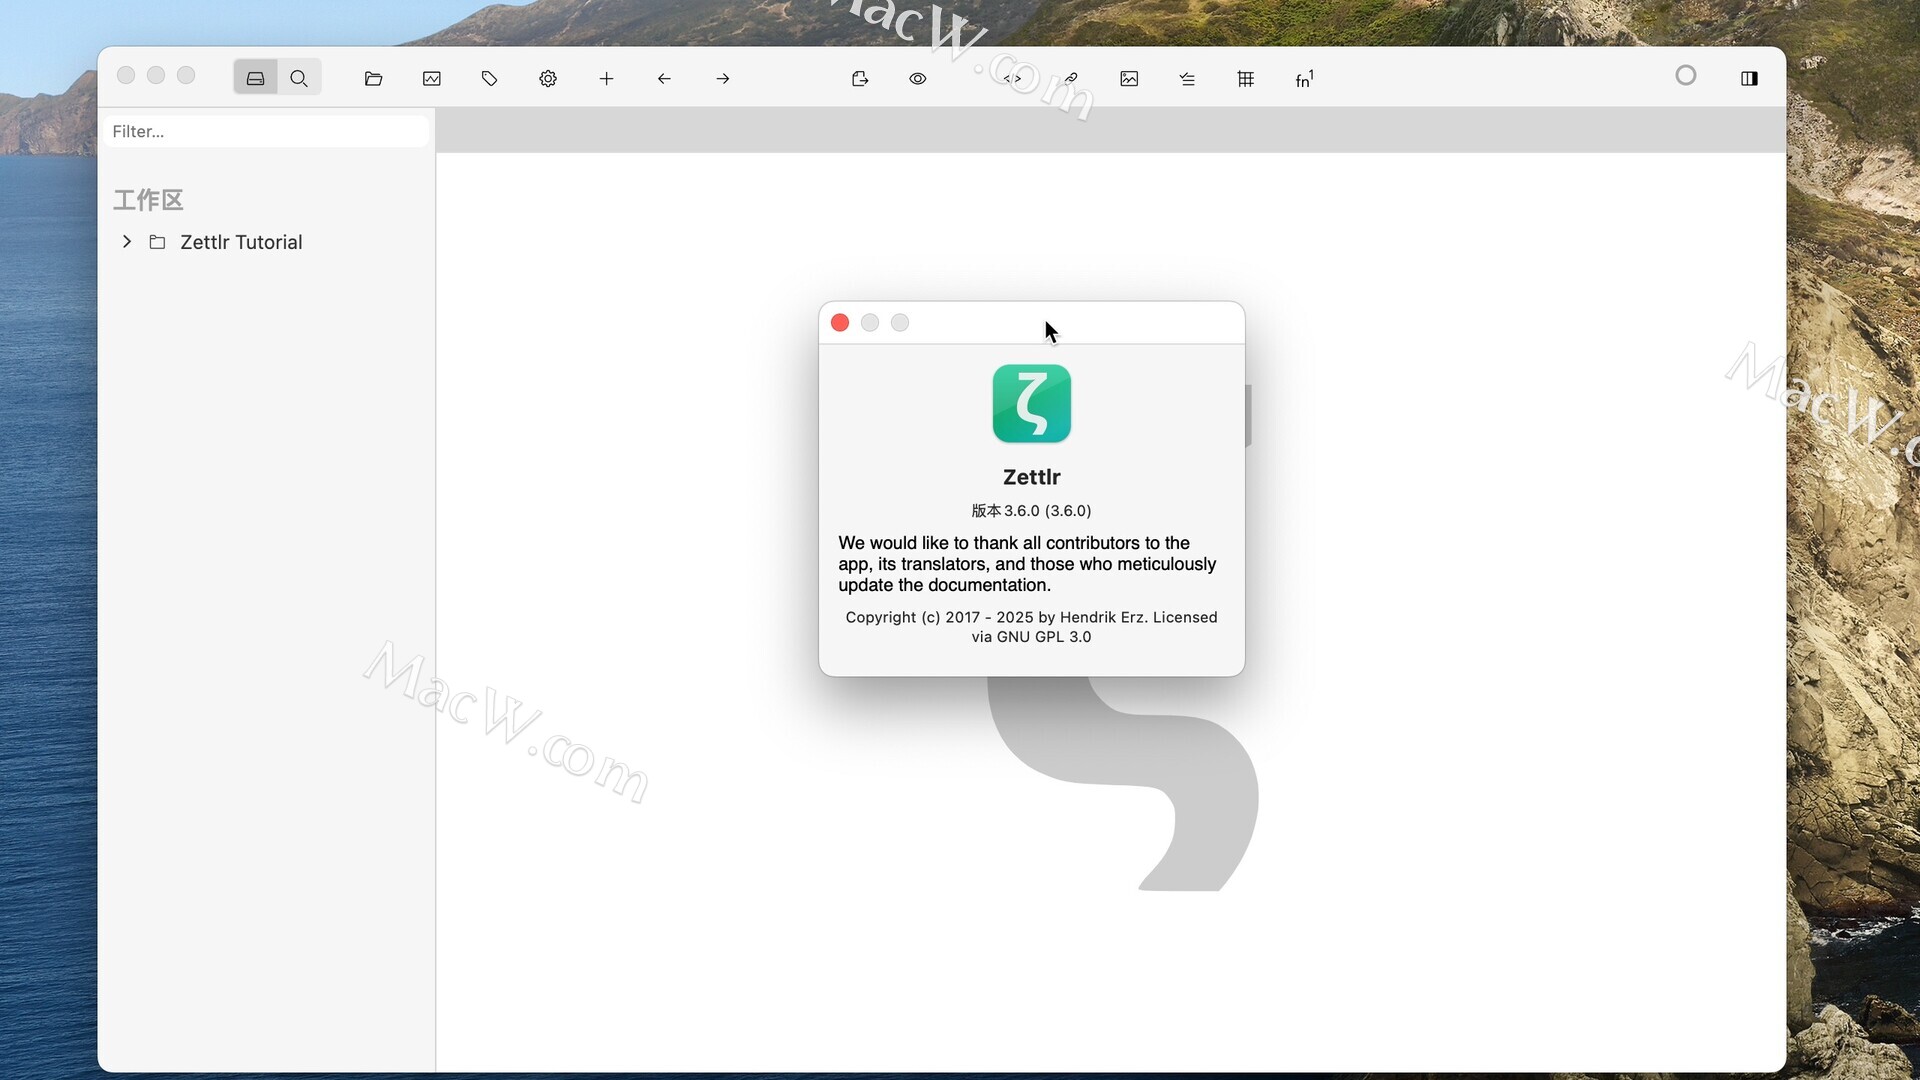This screenshot has width=1920, height=1080.
Task: Click the 工作区 workspace heading
Action: [x=148, y=200]
